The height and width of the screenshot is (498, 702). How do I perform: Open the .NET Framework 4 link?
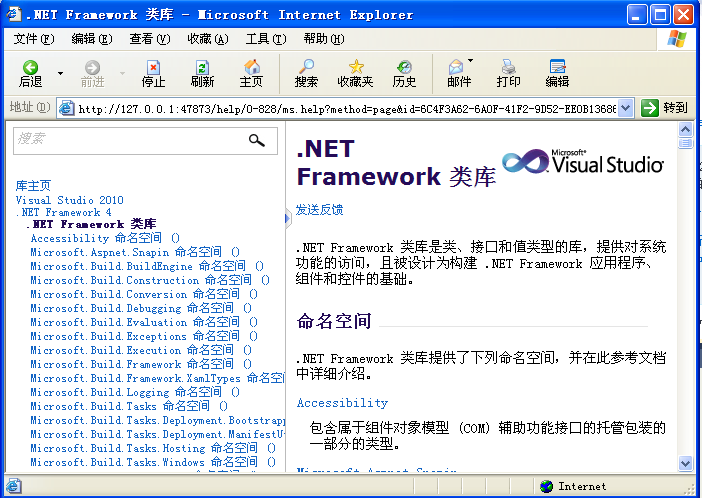(64, 212)
